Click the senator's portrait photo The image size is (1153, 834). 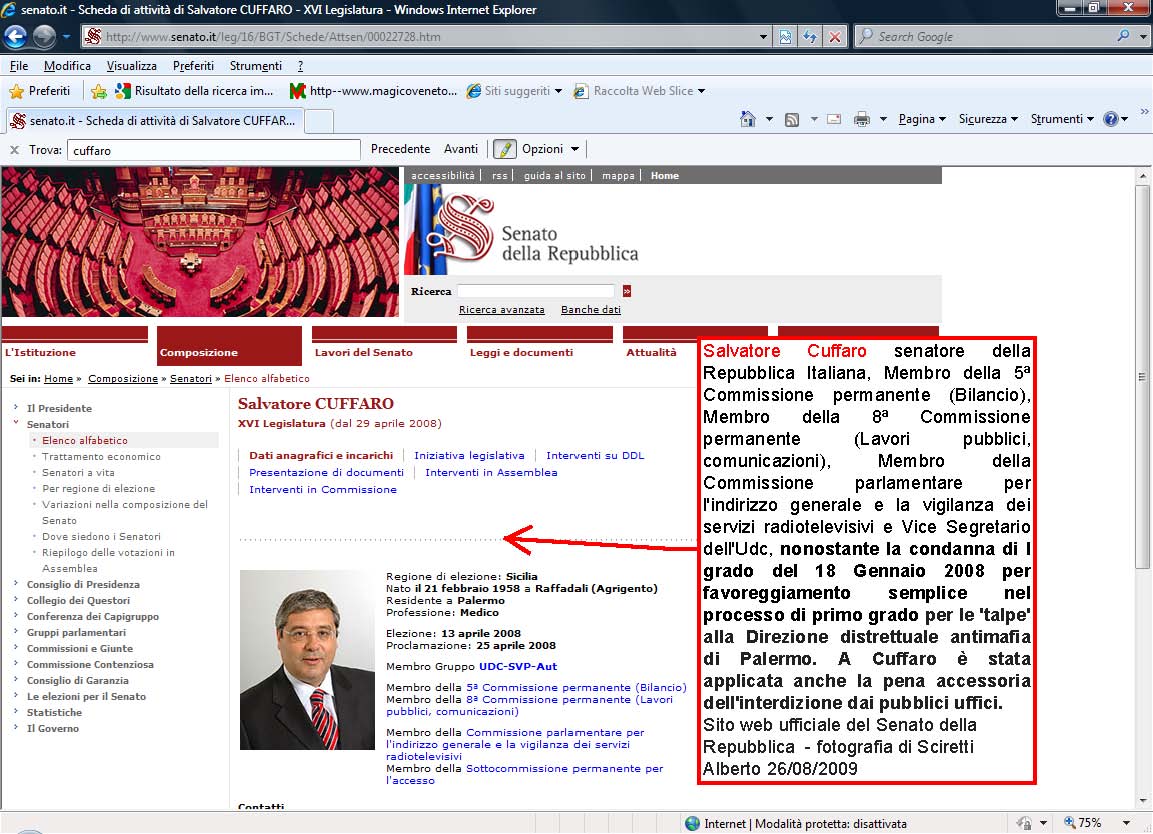coord(307,660)
